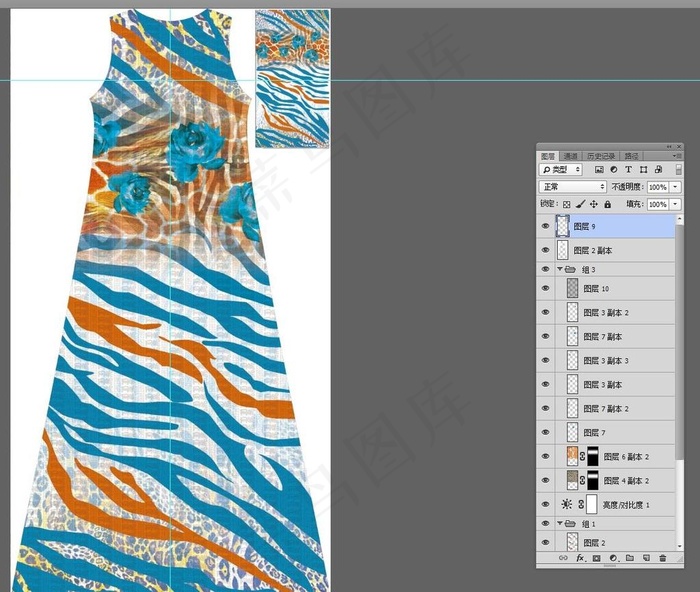Screen dimensions: 700x592
Task: Click the lock image pixels brush icon
Action: [x=580, y=204]
